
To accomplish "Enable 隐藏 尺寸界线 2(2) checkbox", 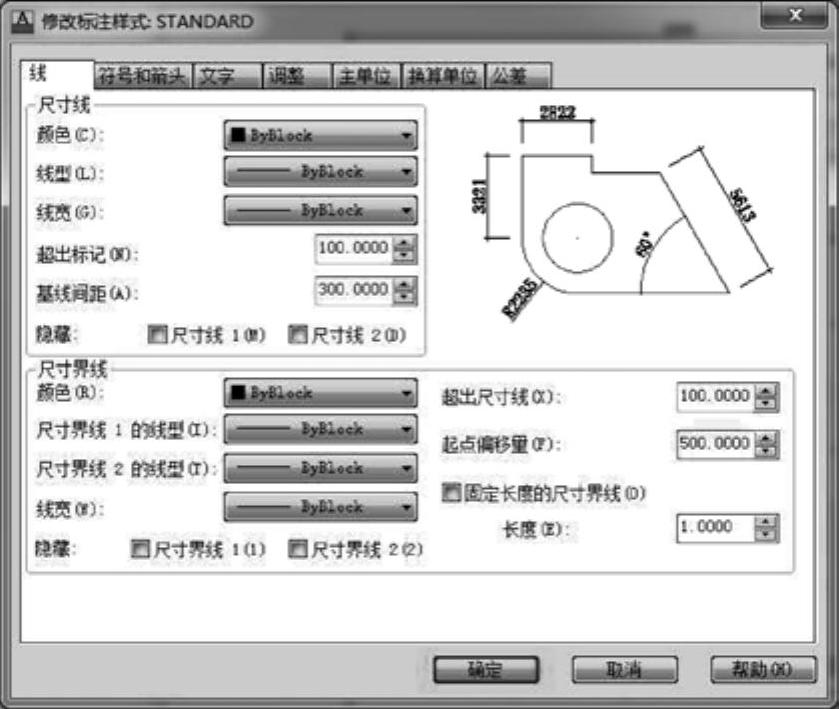I will click(298, 548).
